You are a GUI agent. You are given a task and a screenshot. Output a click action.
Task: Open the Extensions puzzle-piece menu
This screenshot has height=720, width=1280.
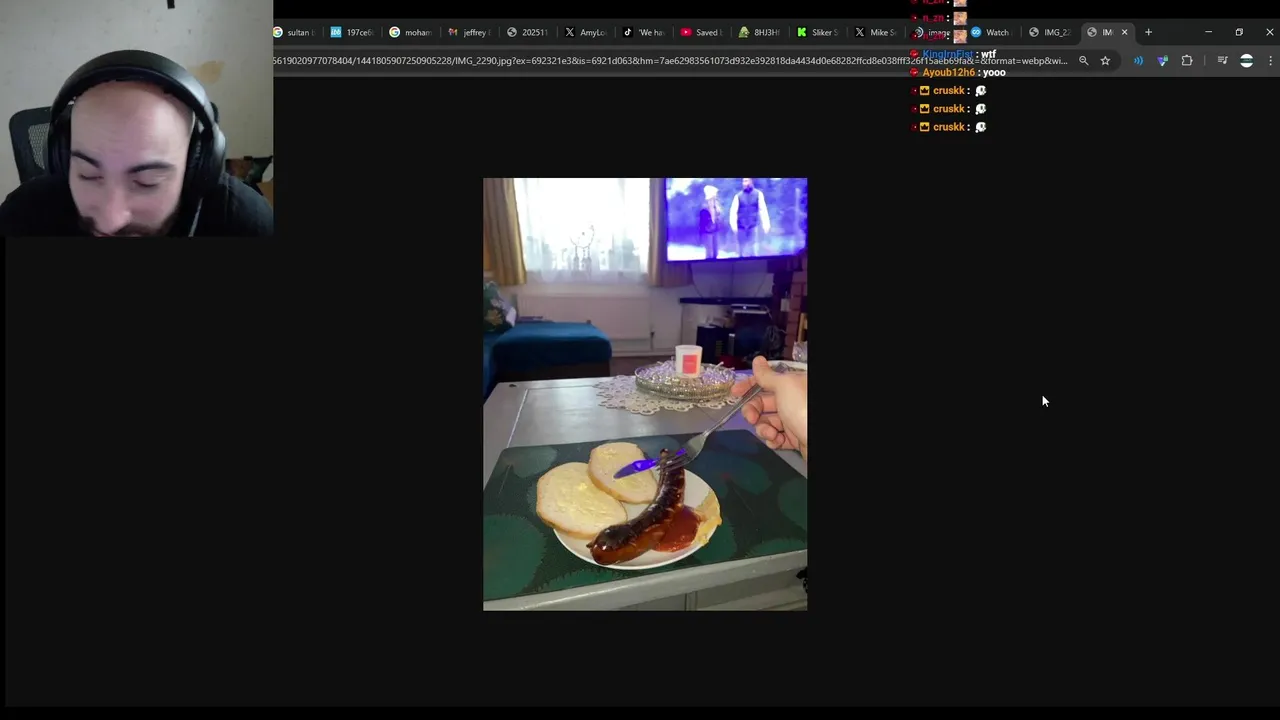point(1187,61)
